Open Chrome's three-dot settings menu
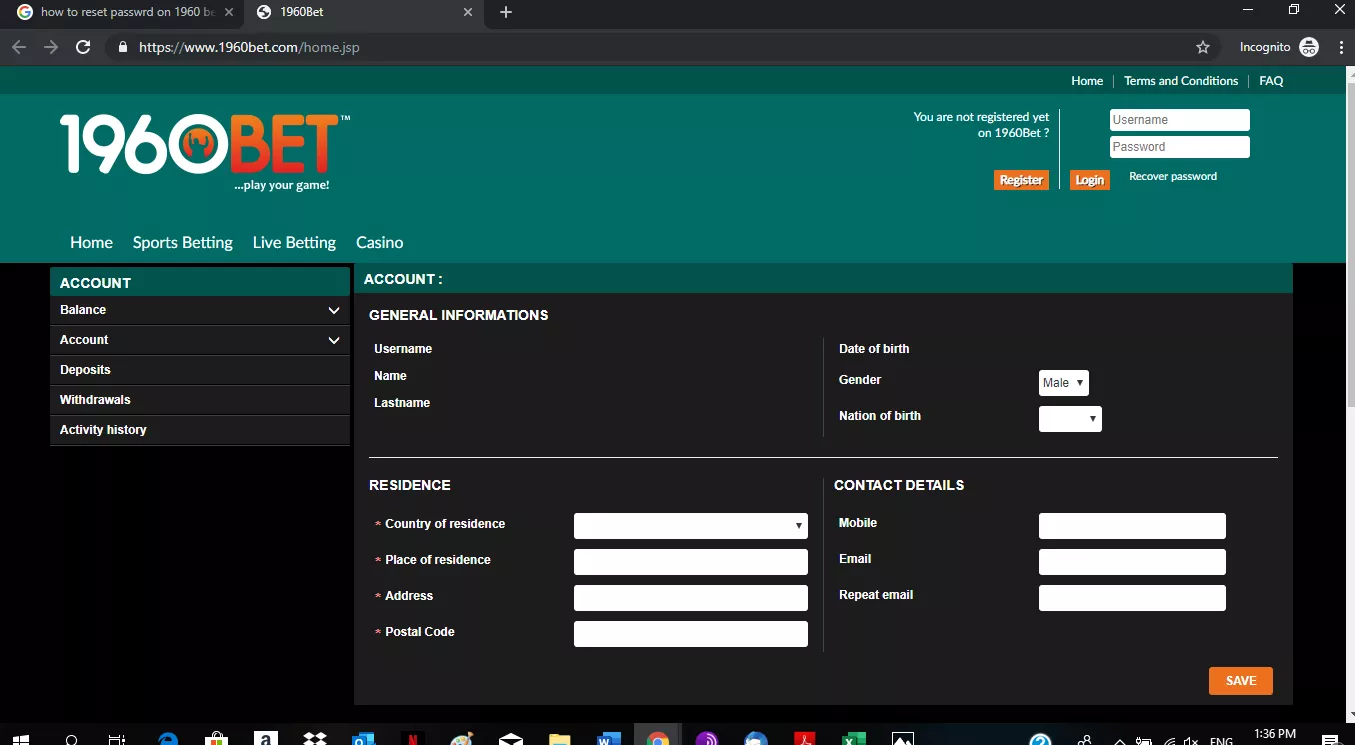This screenshot has height=745, width=1355. point(1341,47)
